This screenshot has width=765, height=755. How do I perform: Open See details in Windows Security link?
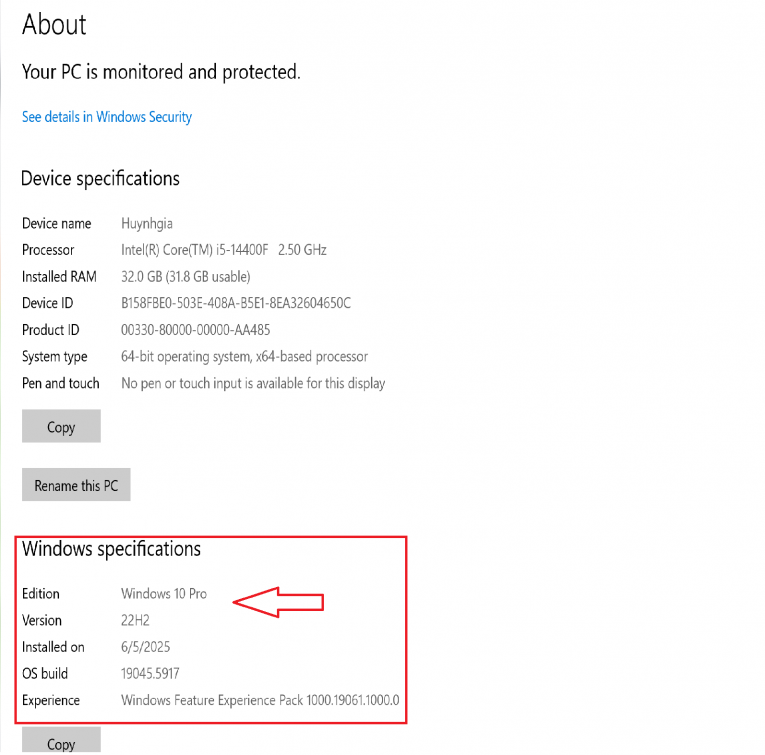pyautogui.click(x=107, y=117)
